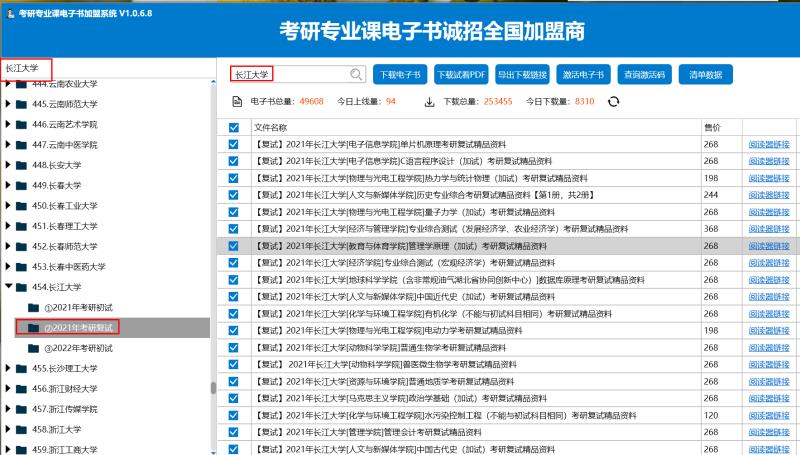Expand the 453.长春中医药大学 node
The width and height of the screenshot is (800, 455).
[x=8, y=266]
